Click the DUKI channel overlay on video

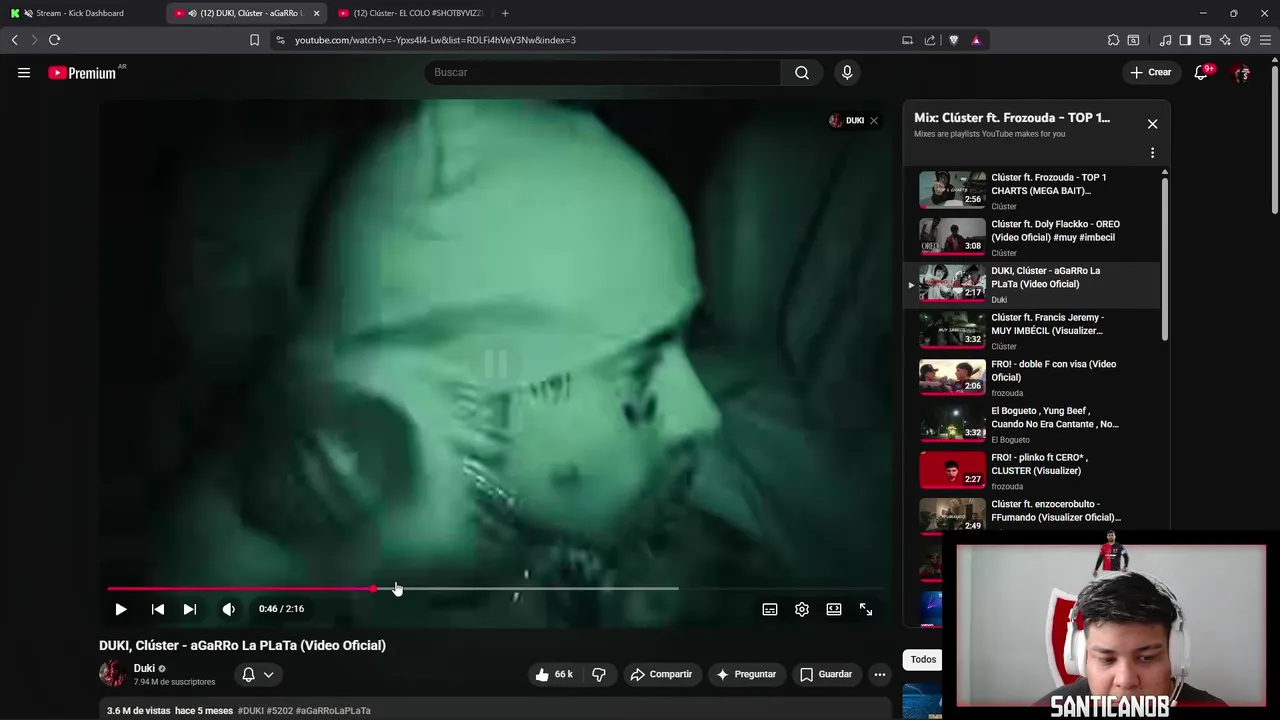pos(846,121)
